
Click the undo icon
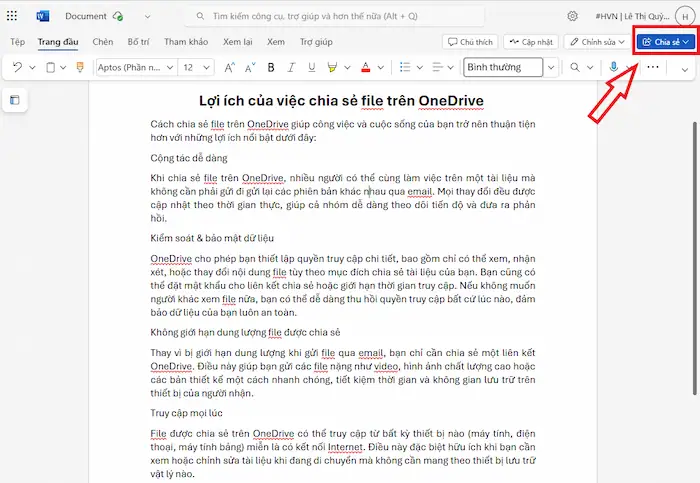click(x=17, y=67)
